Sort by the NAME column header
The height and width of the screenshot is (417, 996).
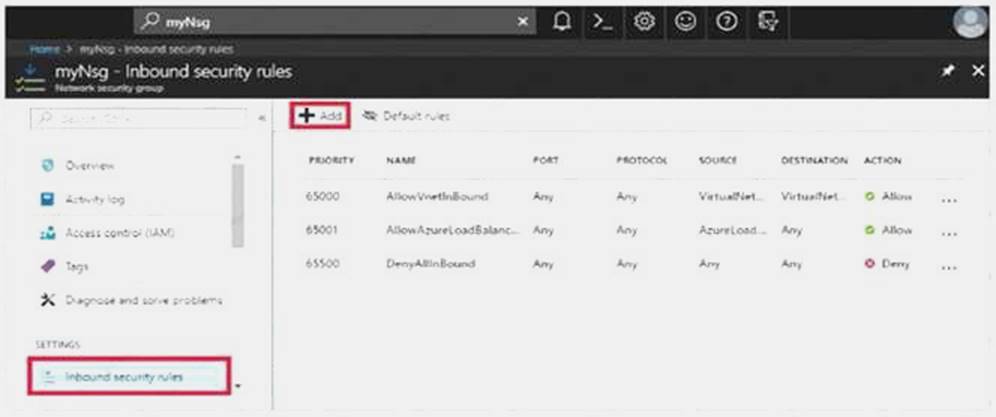tap(400, 161)
